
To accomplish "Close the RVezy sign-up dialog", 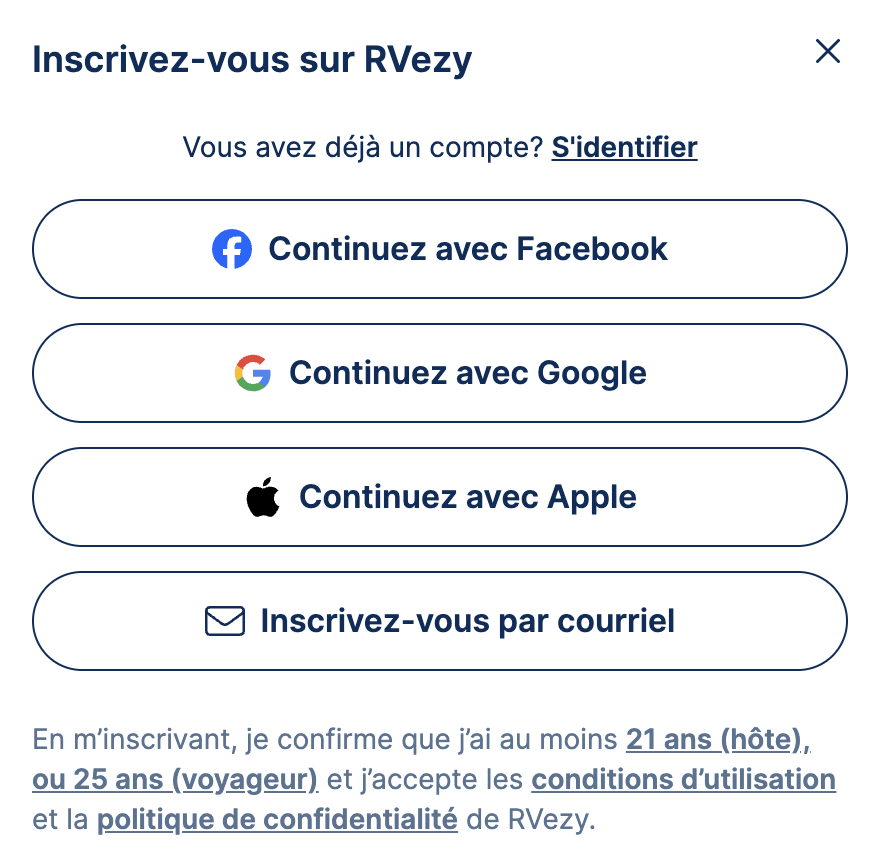I will pyautogui.click(x=827, y=52).
